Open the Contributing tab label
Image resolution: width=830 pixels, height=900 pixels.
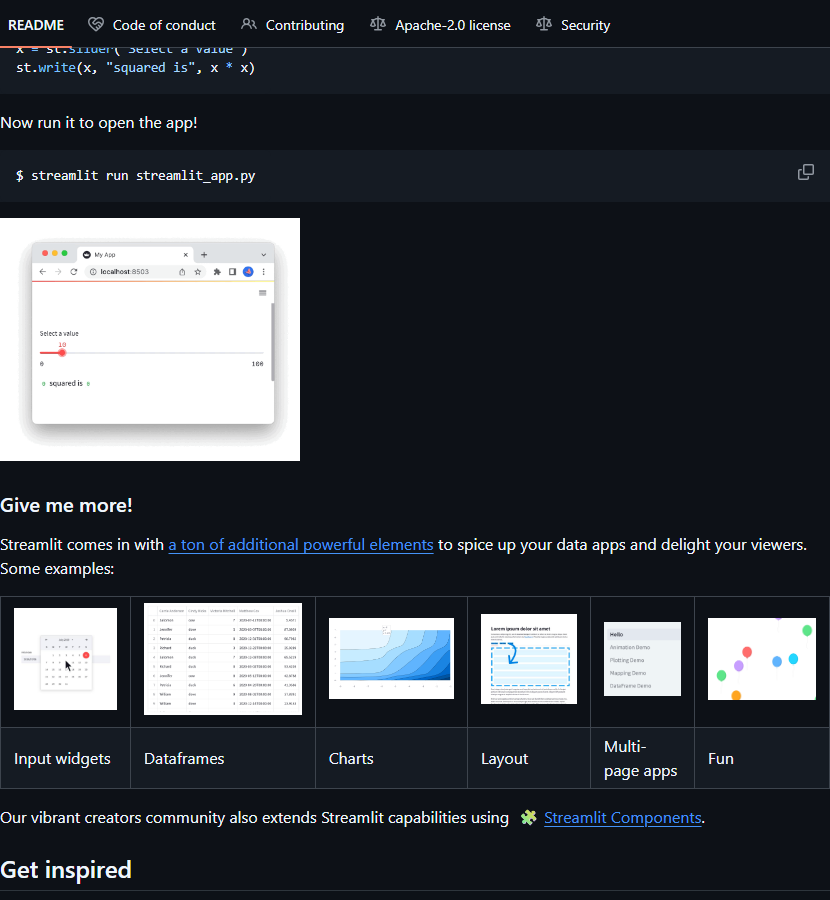pyautogui.click(x=305, y=25)
